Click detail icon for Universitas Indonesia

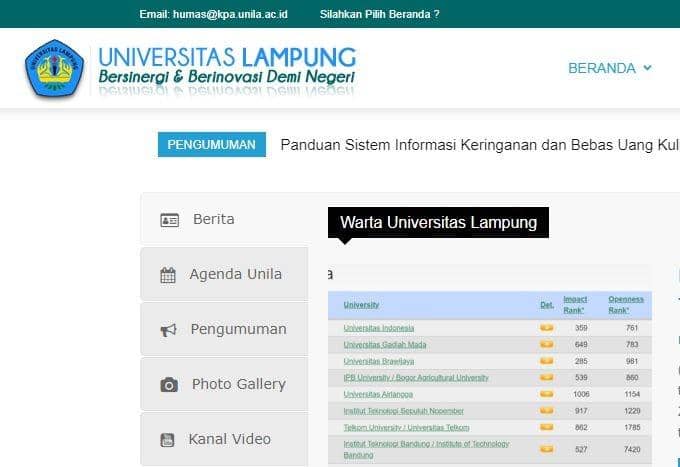[546, 327]
